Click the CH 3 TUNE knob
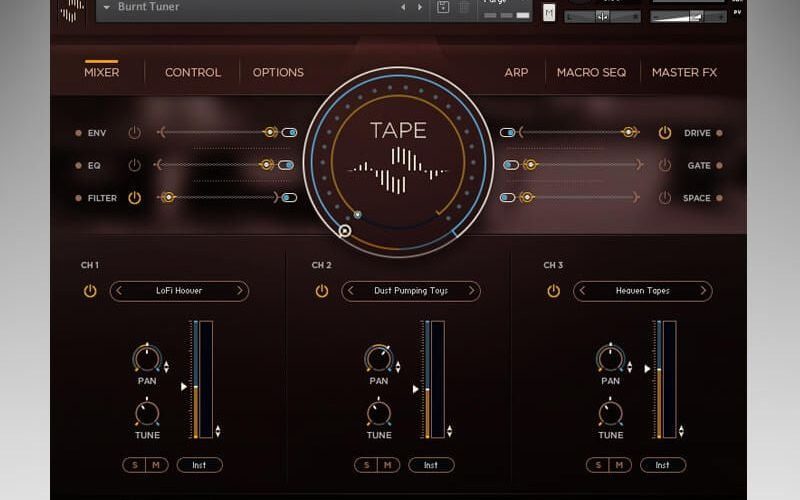This screenshot has height=500, width=800. coord(610,413)
